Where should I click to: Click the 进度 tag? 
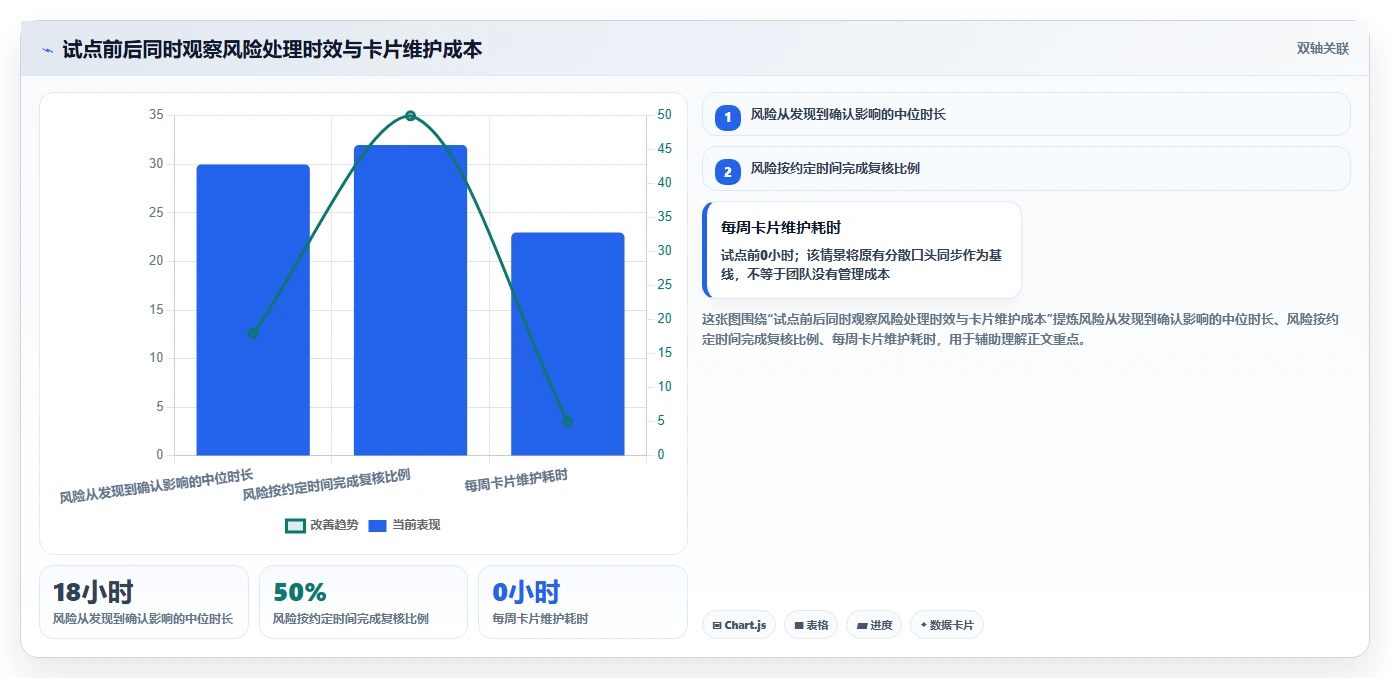[x=874, y=625]
